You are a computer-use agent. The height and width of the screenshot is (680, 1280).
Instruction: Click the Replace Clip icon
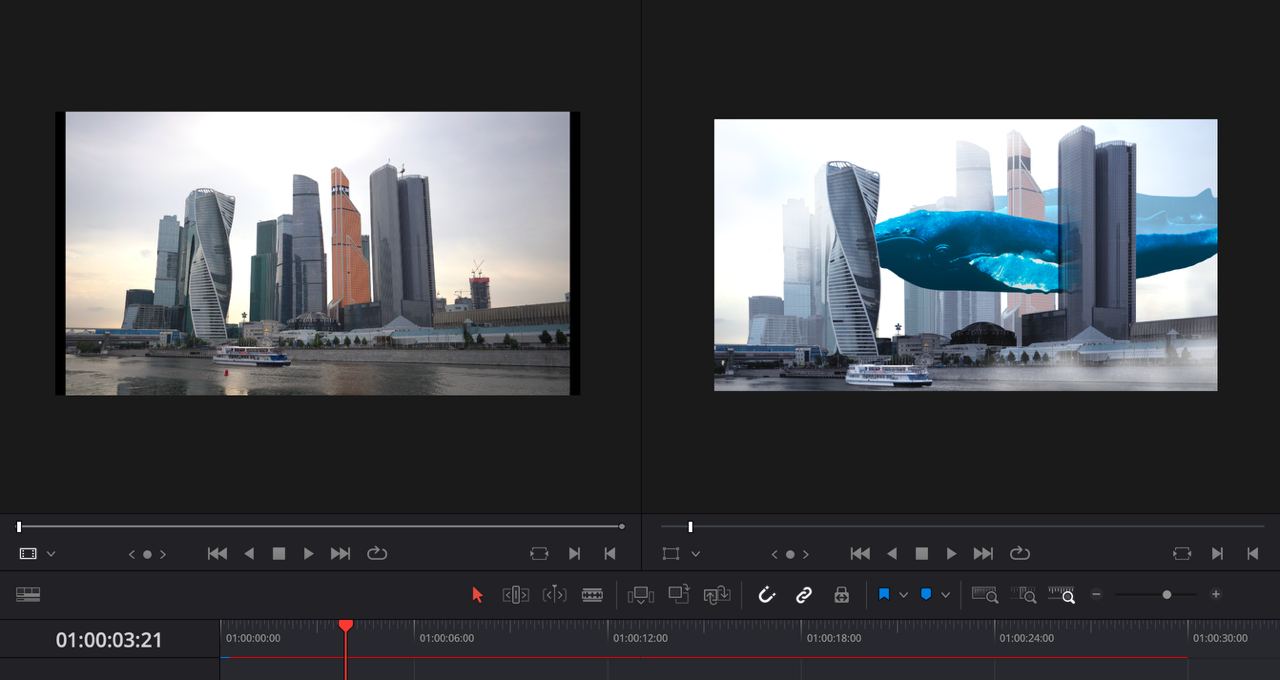717,595
